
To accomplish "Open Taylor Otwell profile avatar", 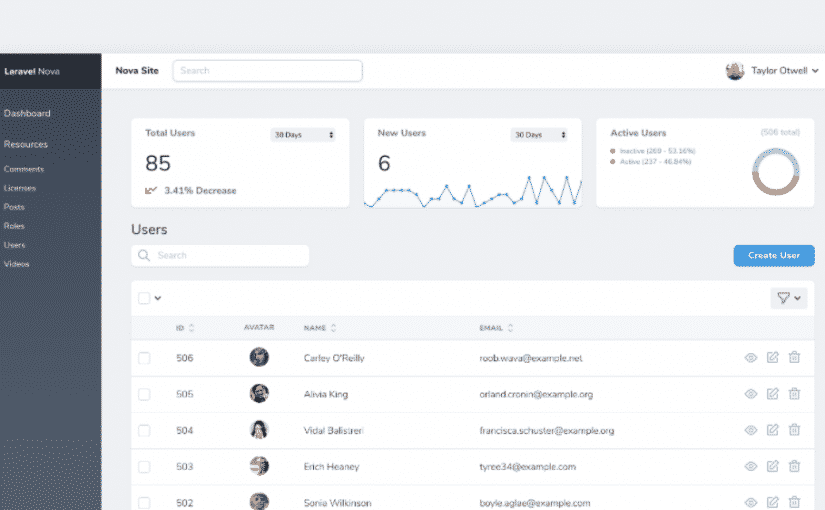I will pos(735,71).
